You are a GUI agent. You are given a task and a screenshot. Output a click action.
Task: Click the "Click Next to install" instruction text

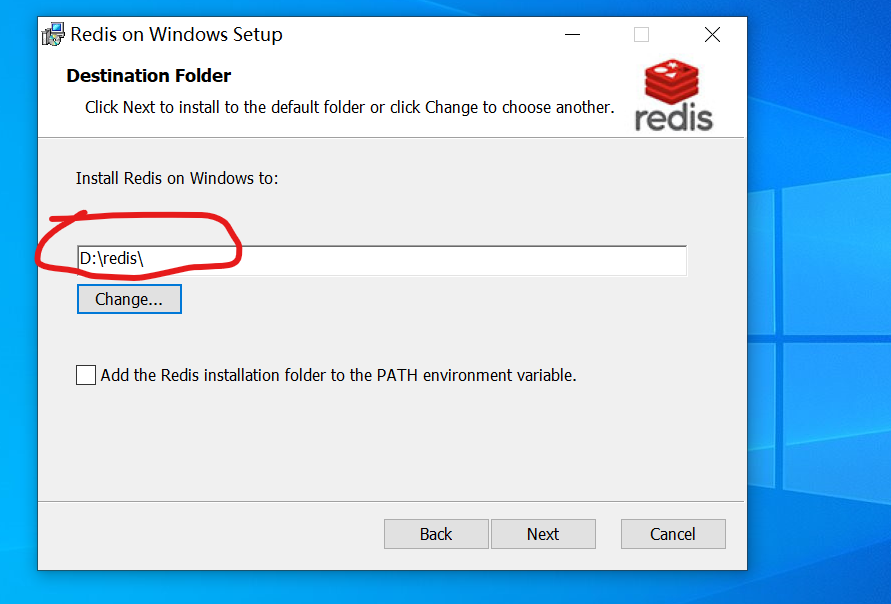click(349, 107)
